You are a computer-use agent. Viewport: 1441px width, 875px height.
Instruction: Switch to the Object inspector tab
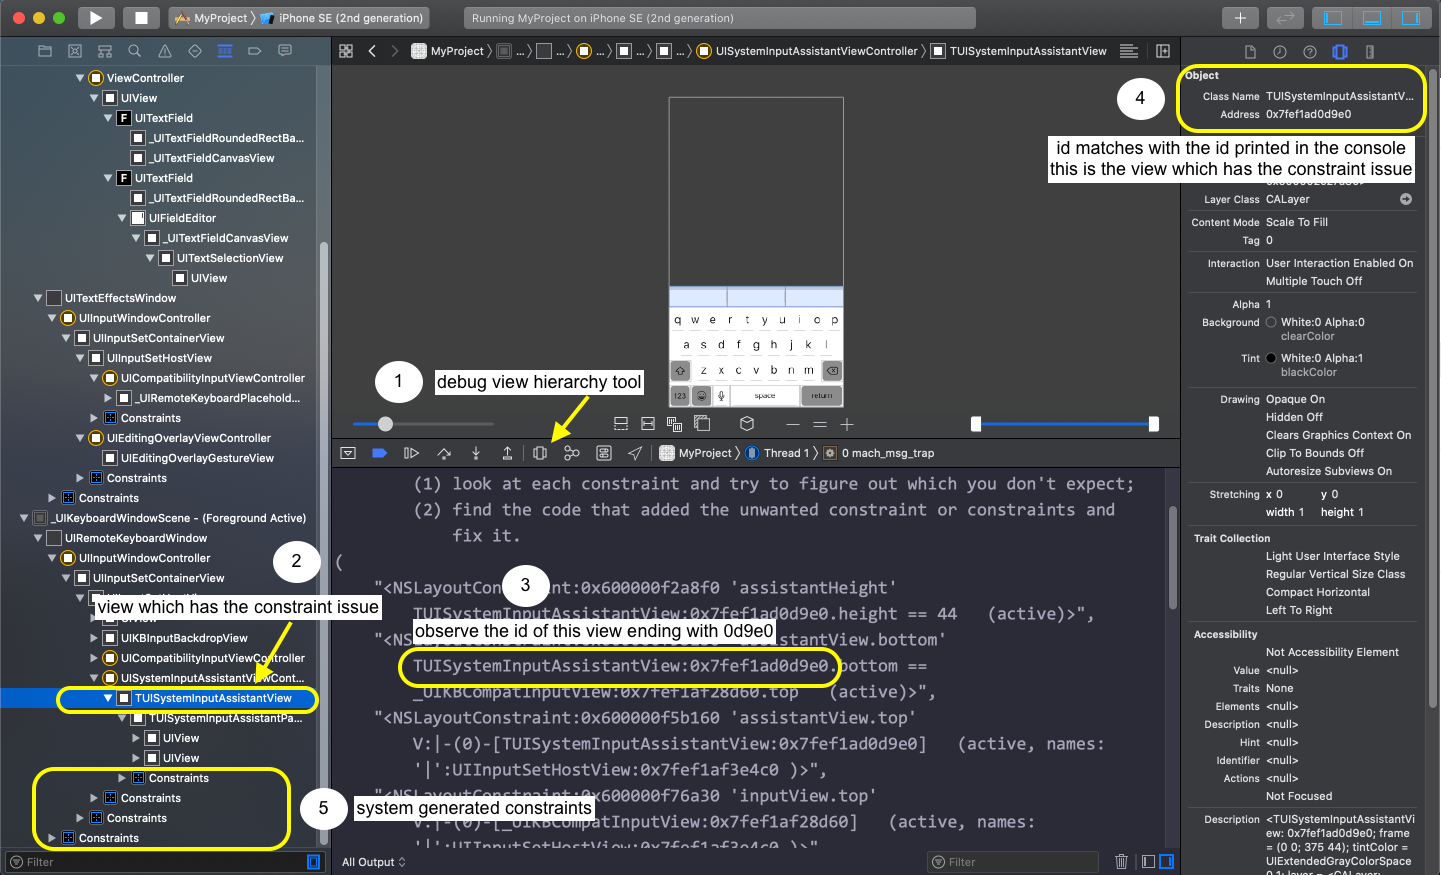point(1340,52)
